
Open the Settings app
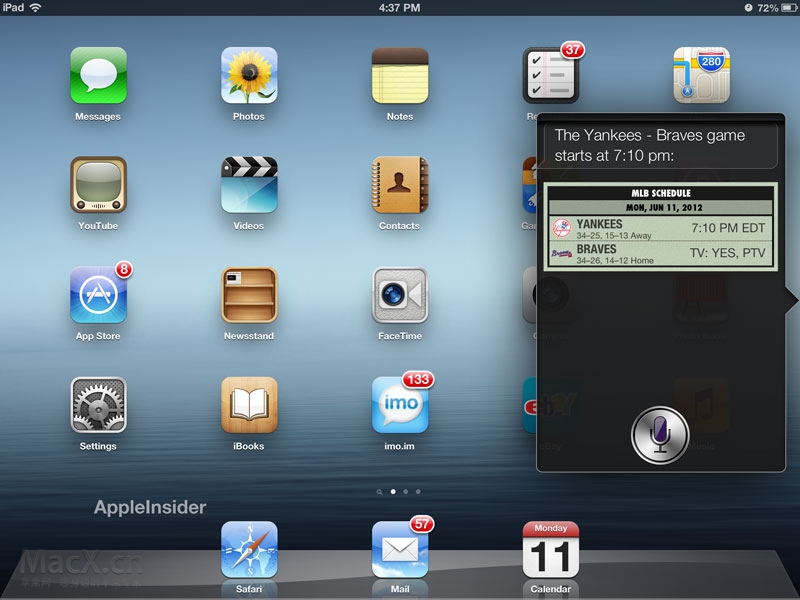(98, 405)
